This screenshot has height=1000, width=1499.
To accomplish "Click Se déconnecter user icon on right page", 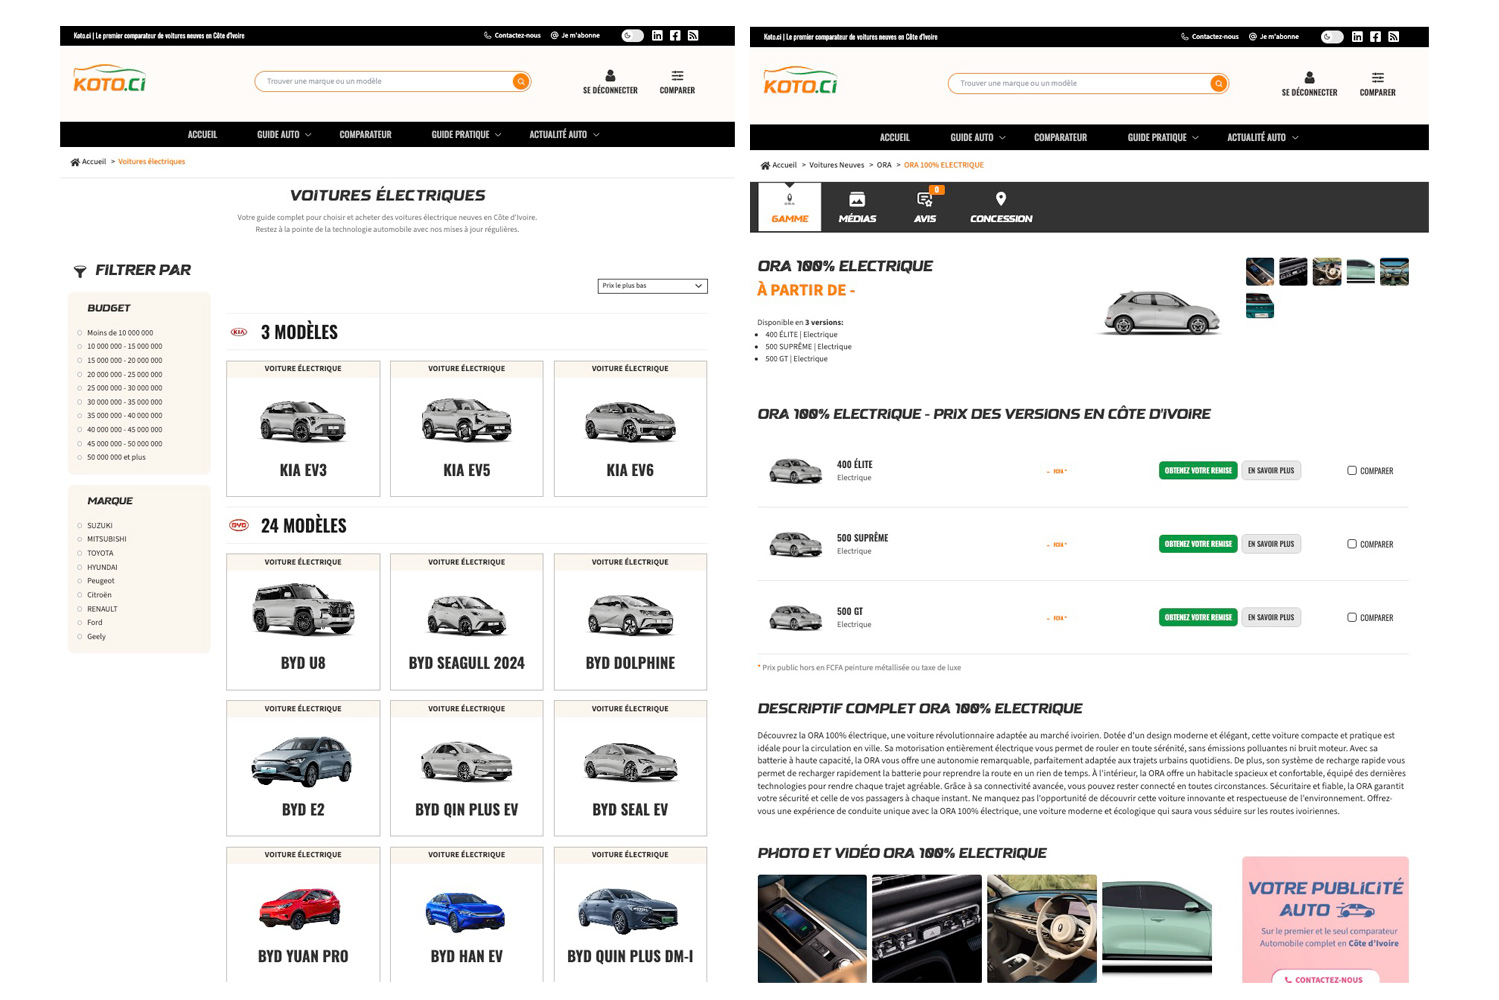I will [1309, 77].
